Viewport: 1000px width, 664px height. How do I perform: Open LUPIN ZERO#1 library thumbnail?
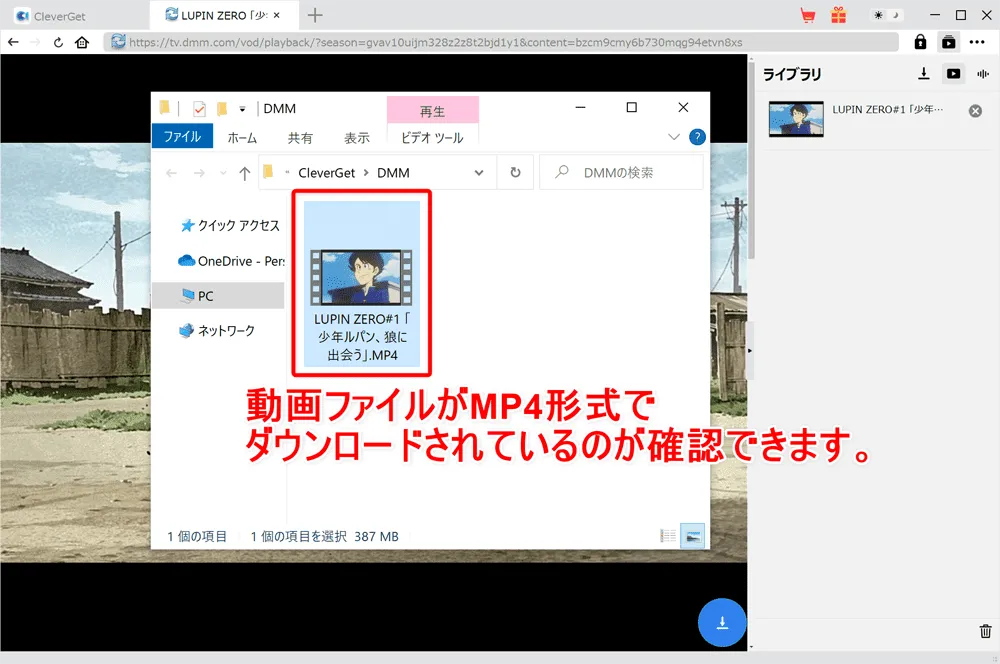(796, 119)
